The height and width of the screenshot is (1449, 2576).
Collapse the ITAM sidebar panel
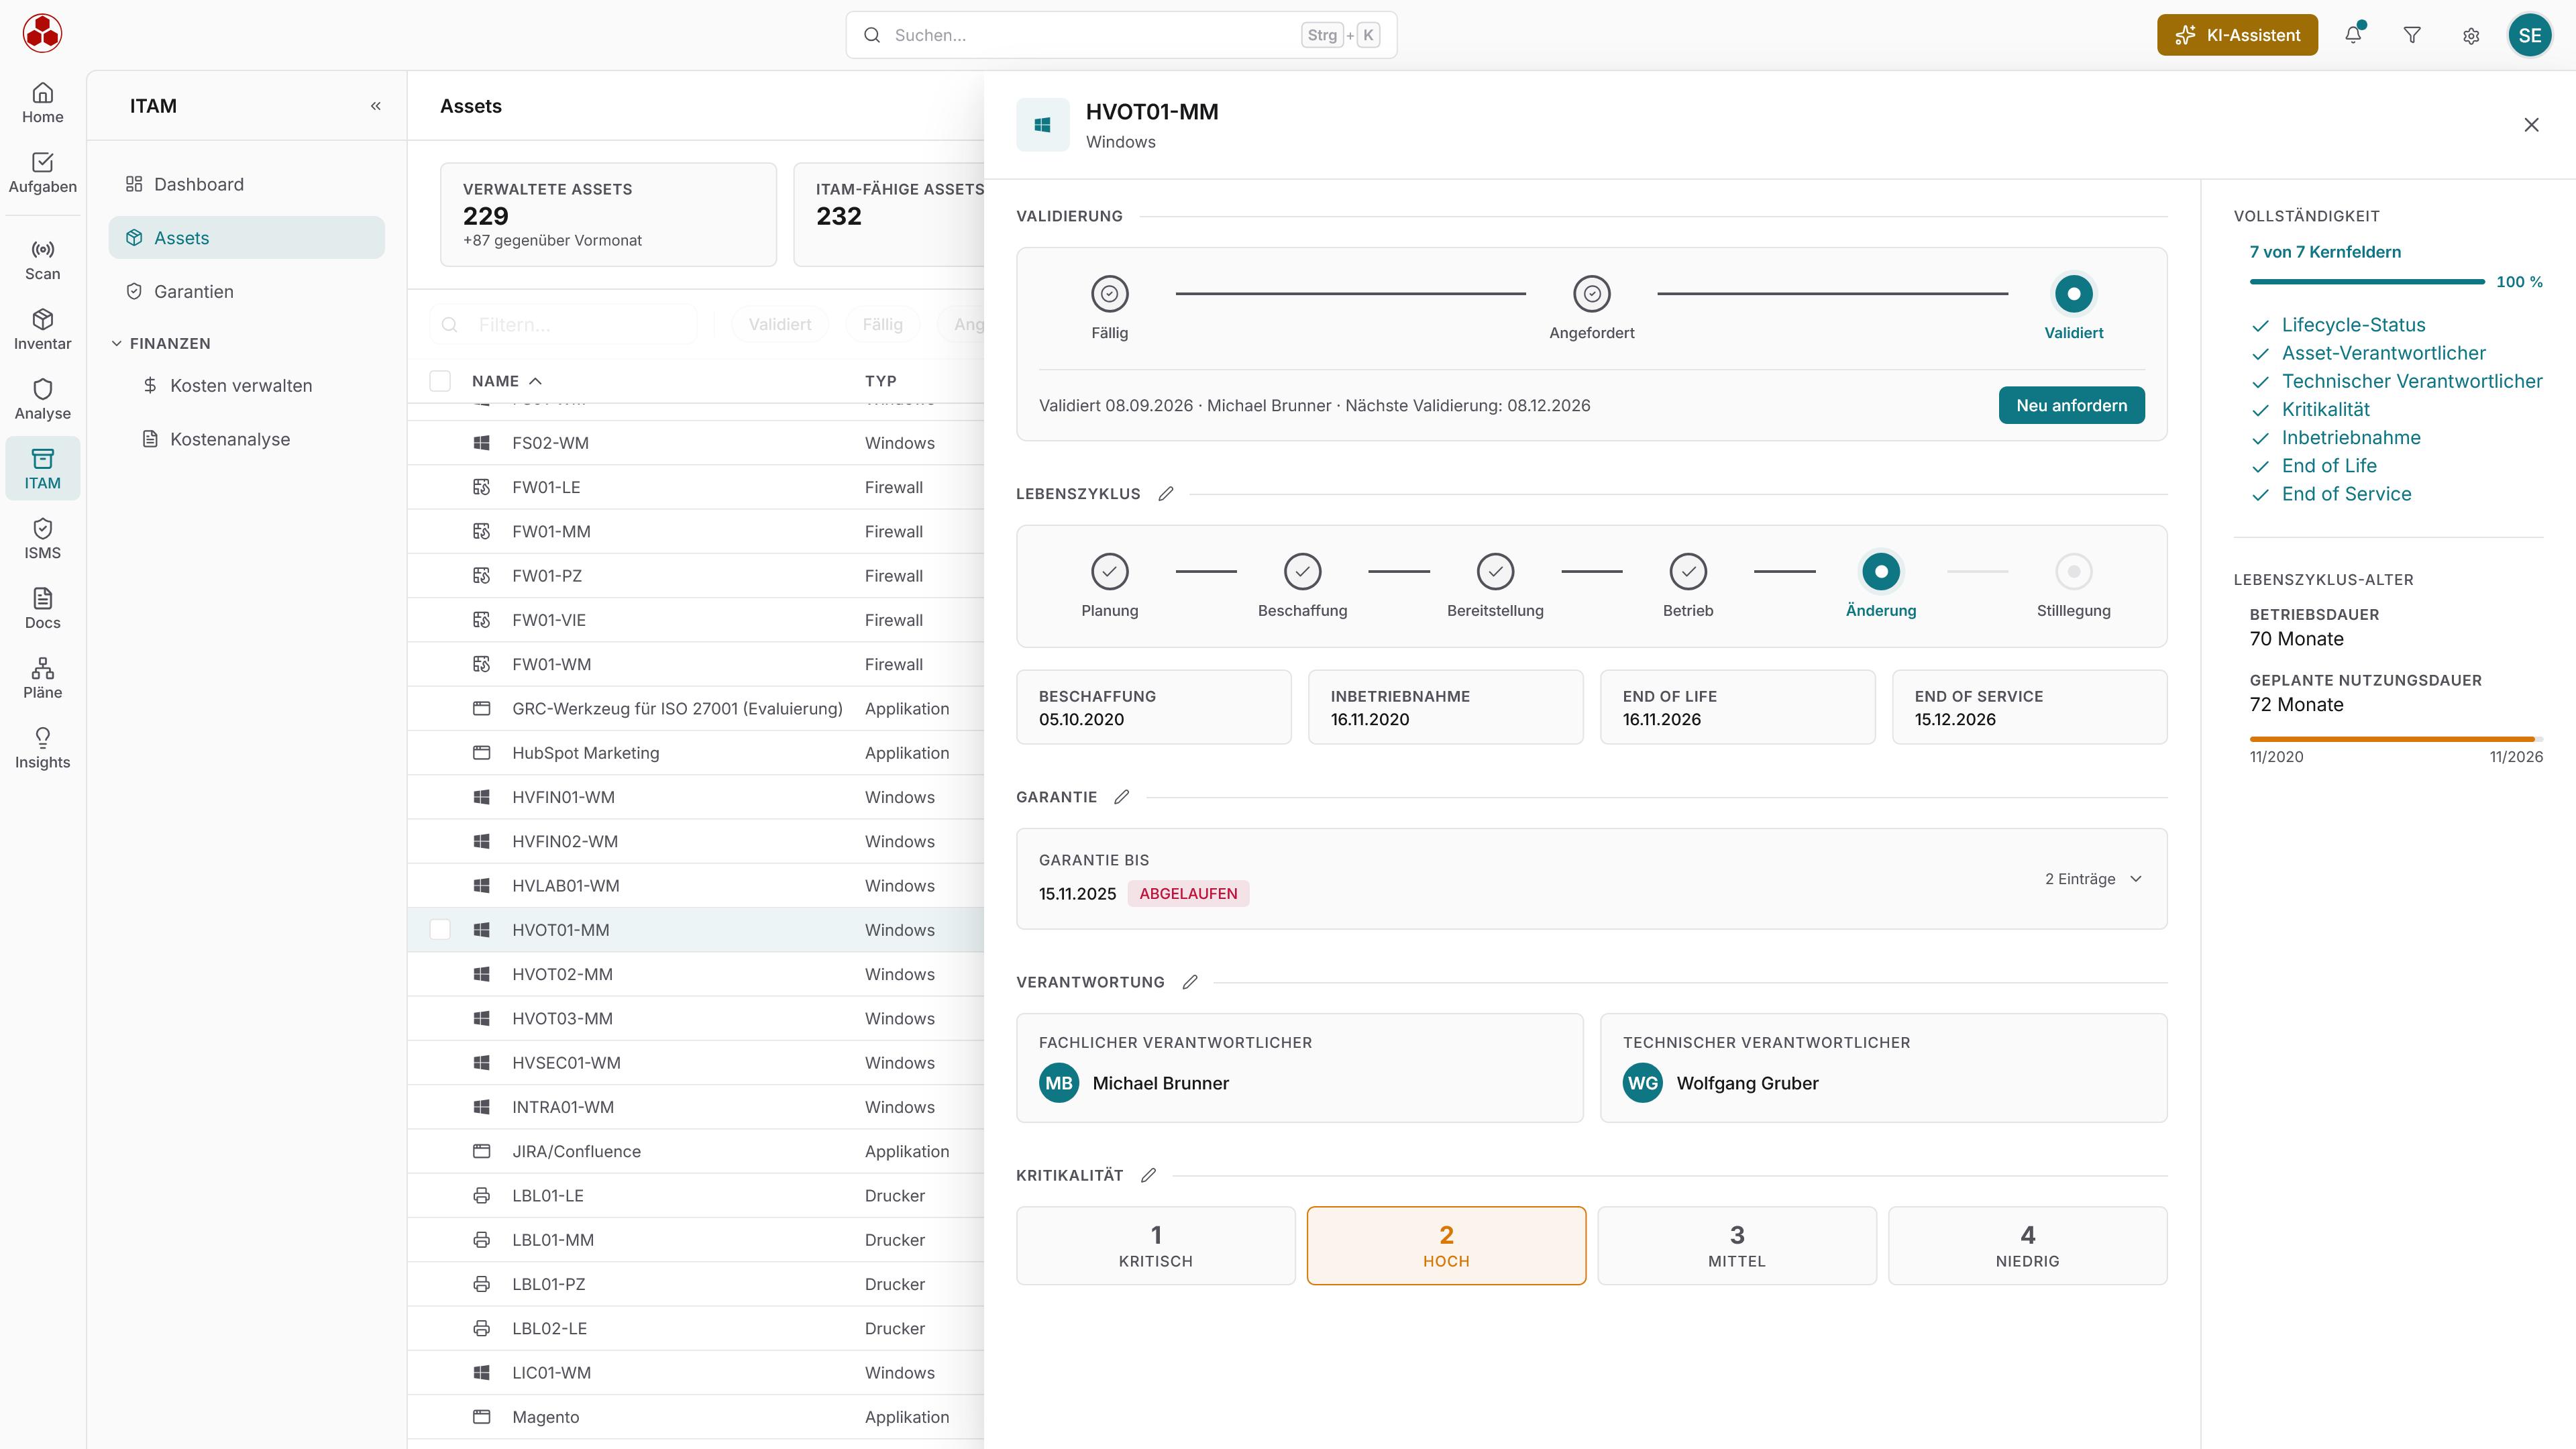click(x=376, y=106)
